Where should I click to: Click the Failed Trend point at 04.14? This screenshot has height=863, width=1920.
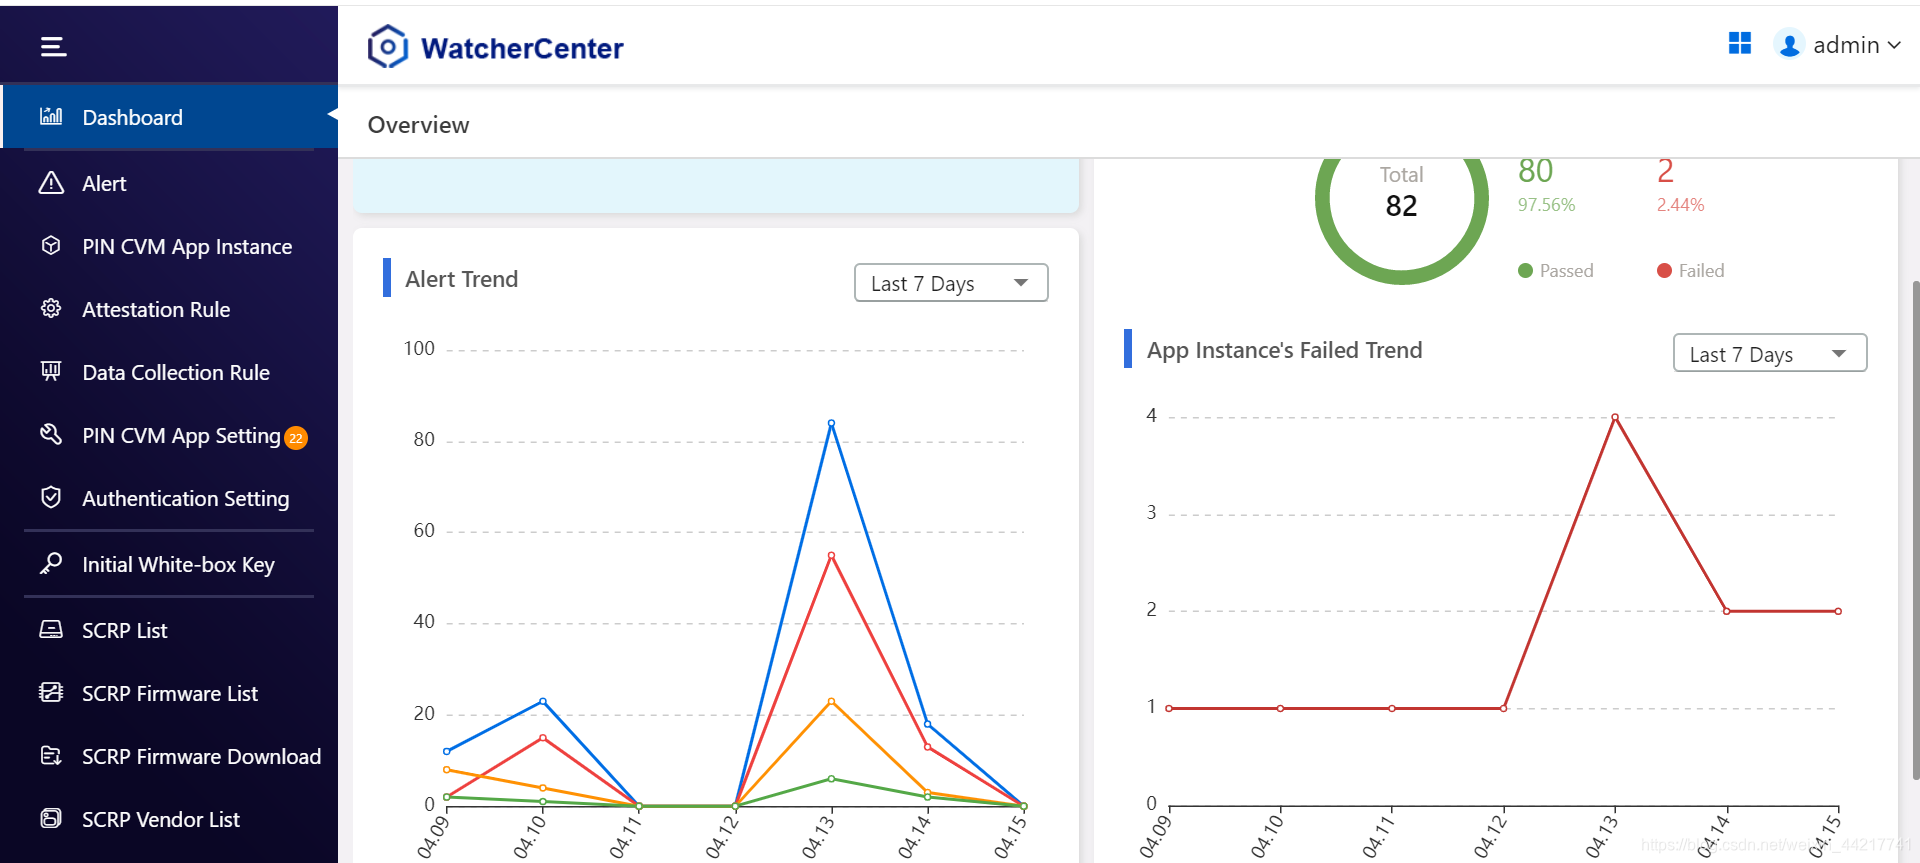[1727, 611]
